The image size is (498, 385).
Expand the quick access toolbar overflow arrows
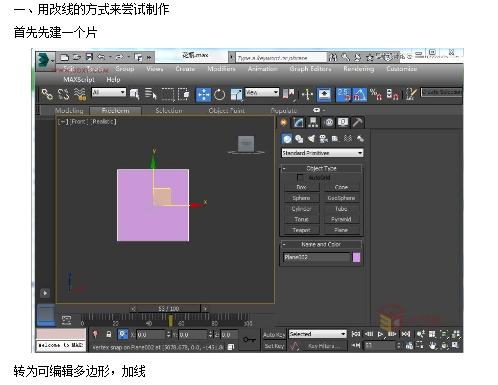[149, 57]
